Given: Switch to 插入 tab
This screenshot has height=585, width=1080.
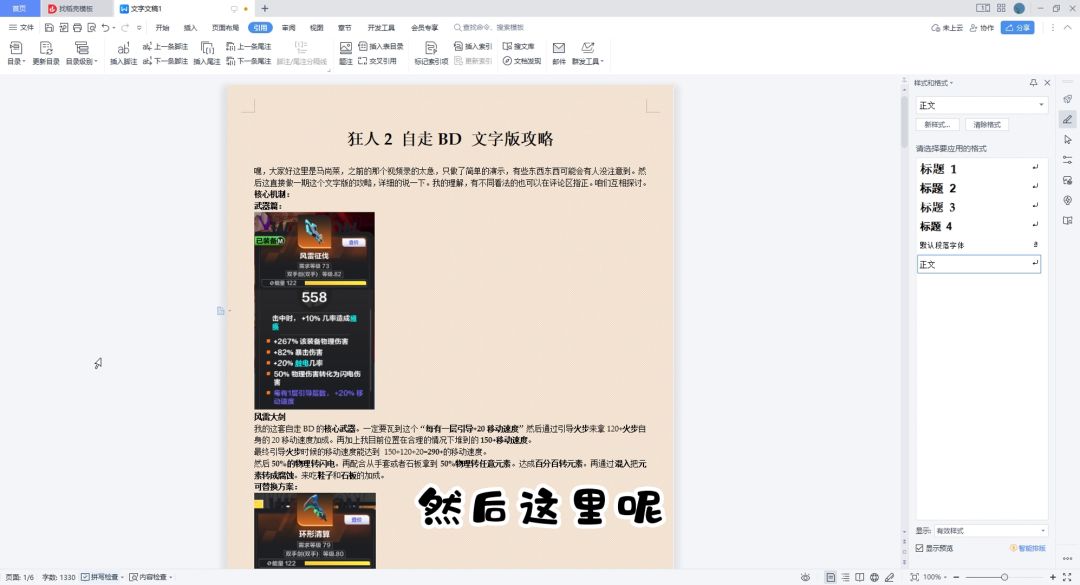Looking at the screenshot, I should click(x=191, y=28).
